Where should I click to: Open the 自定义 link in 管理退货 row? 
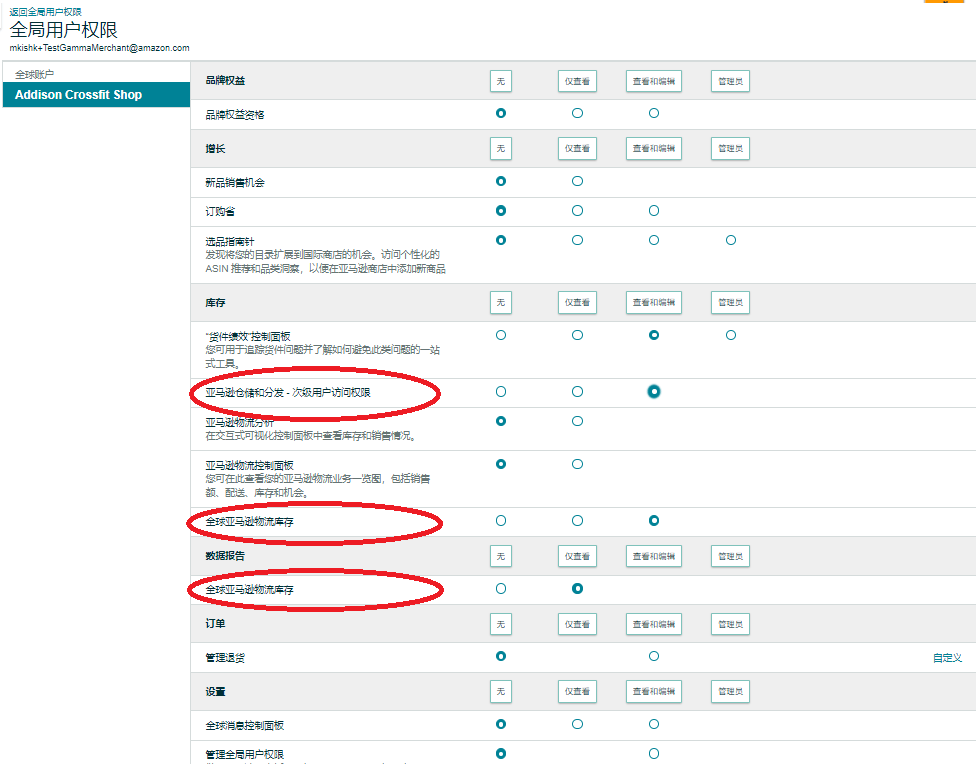pyautogui.click(x=947, y=658)
